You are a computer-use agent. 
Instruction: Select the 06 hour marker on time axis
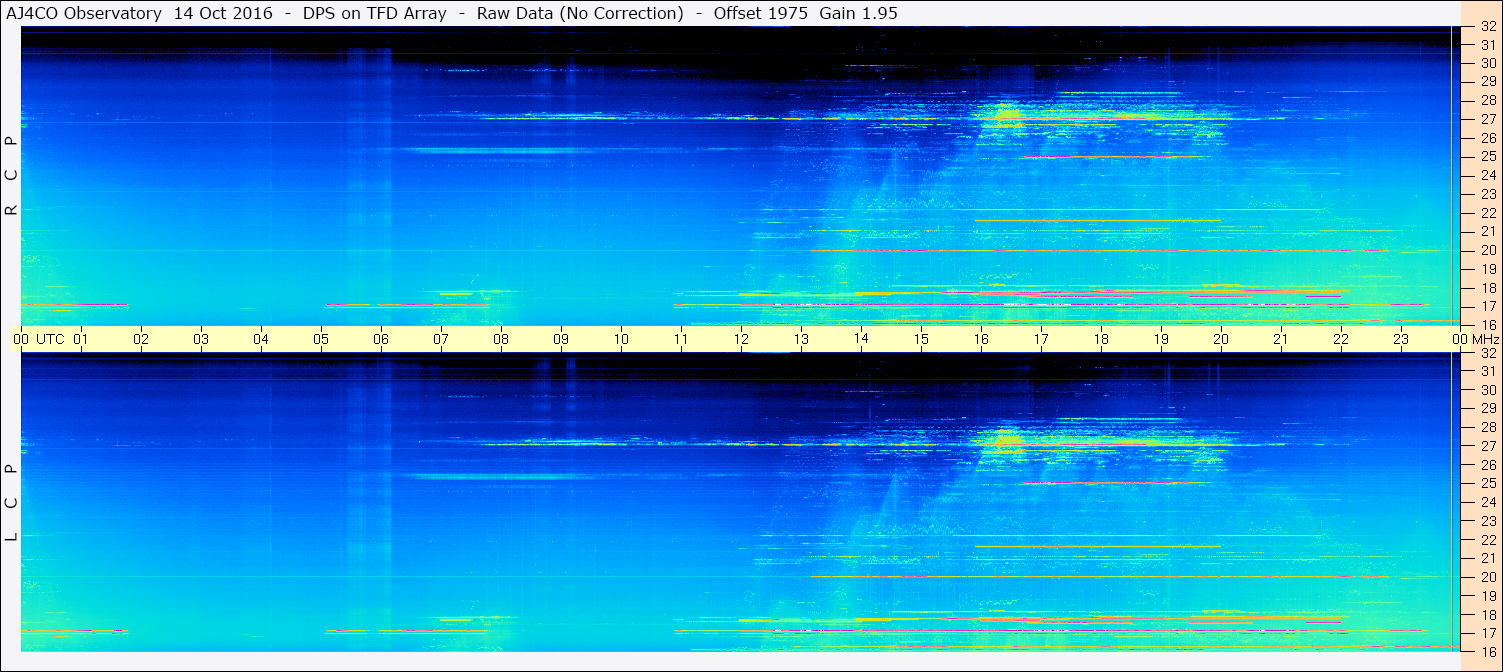point(381,339)
